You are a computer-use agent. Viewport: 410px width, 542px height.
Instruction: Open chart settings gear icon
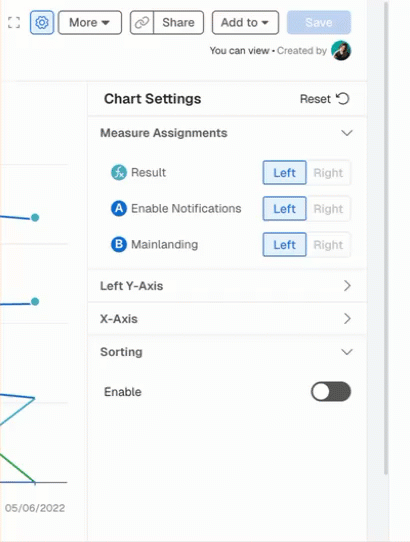coord(42,23)
